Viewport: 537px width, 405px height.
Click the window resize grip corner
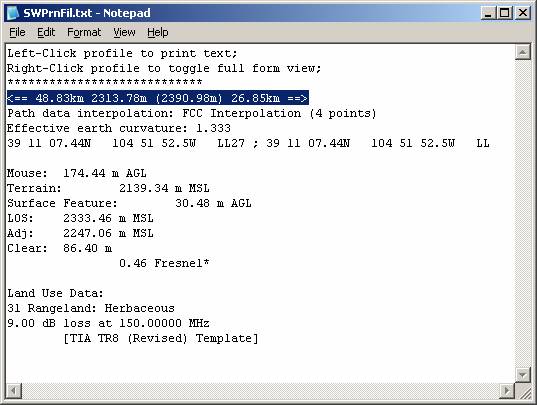click(523, 391)
